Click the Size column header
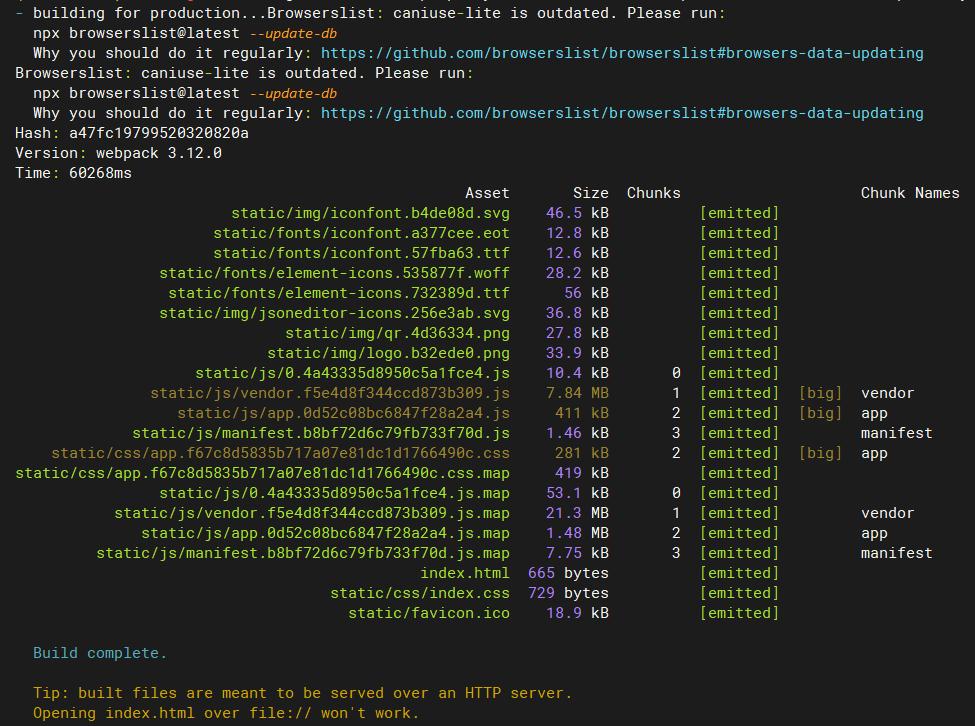975x726 pixels. [x=591, y=193]
